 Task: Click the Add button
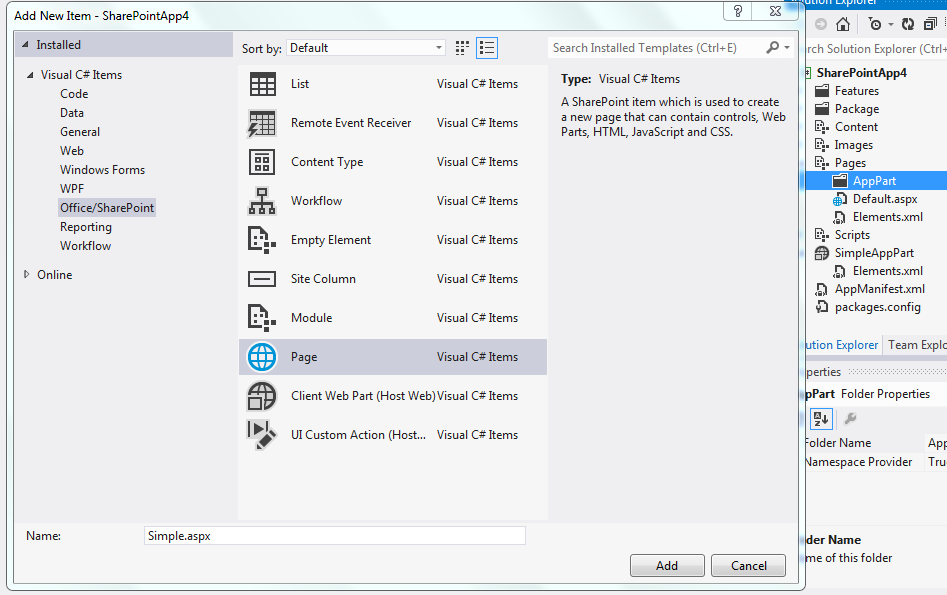coord(667,566)
